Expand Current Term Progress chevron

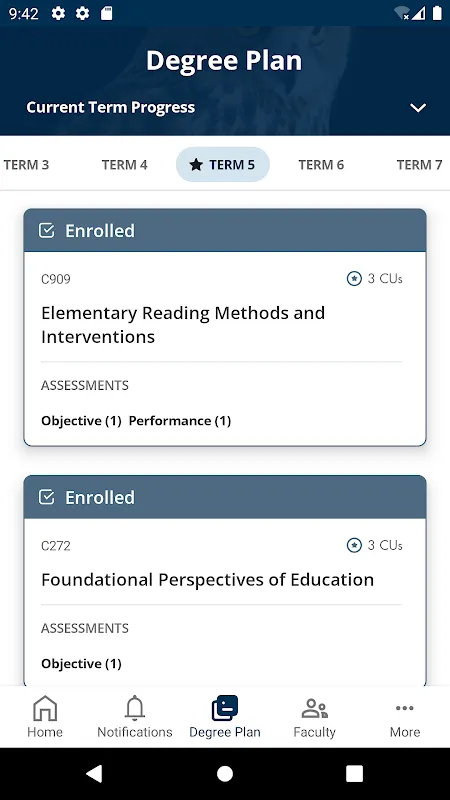point(418,108)
